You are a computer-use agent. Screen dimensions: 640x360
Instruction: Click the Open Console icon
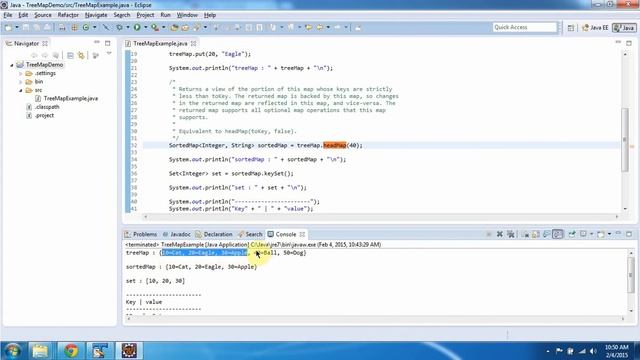[x=601, y=234]
